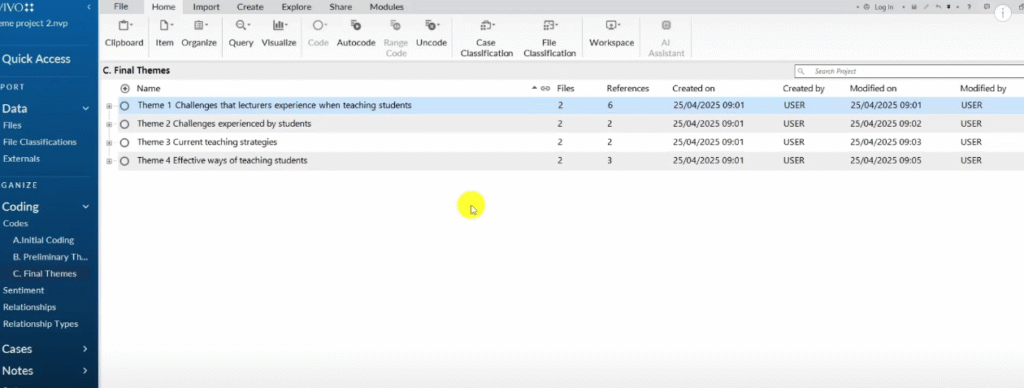This screenshot has width=1024, height=388.
Task: Switch to the Import tab
Action: 206,7
